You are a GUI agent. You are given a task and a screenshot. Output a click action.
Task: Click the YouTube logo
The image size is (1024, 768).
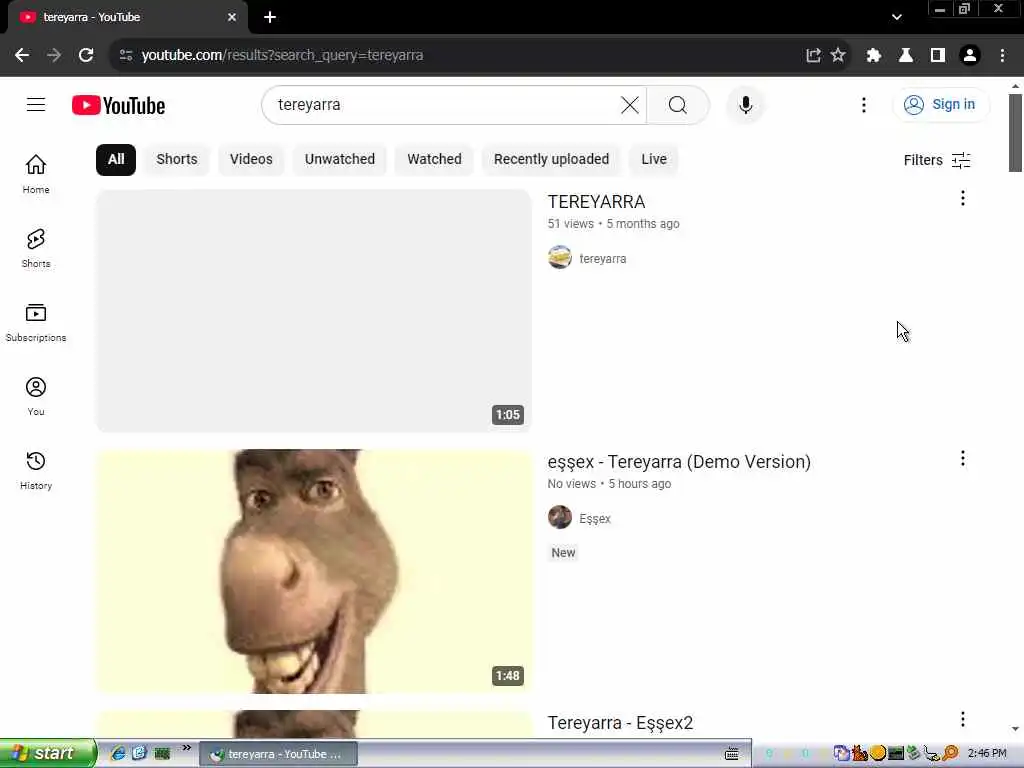118,105
